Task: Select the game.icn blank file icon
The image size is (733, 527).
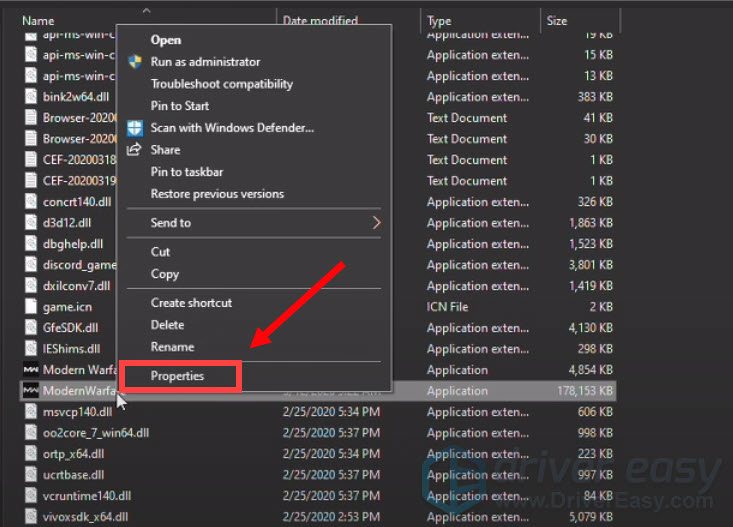Action: (31, 307)
